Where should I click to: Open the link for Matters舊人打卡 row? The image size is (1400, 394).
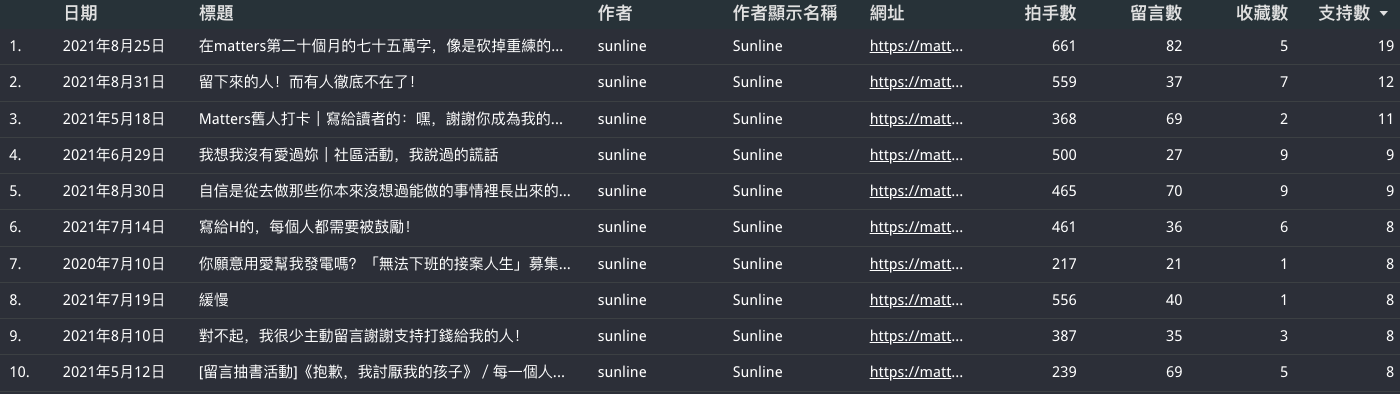pyautogui.click(x=916, y=119)
